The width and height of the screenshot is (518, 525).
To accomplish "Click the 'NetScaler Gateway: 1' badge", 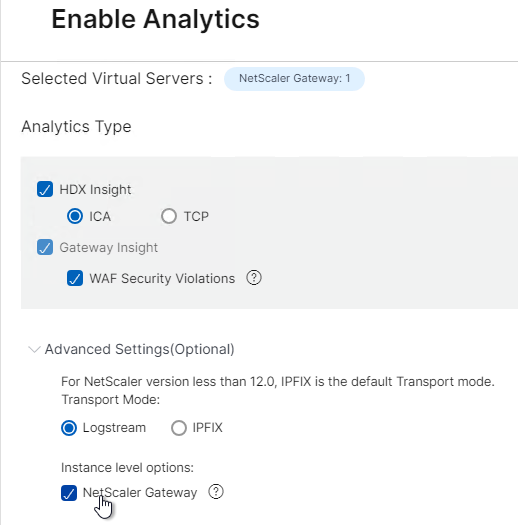I will click(x=294, y=79).
